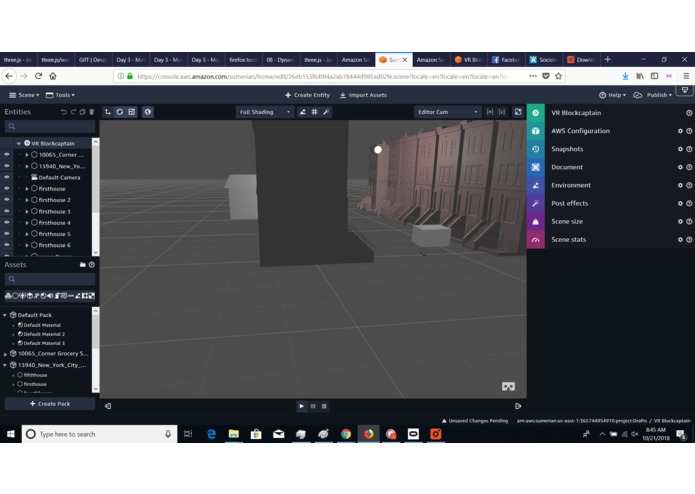Click the gear icon in AWS Configuration row

point(680,131)
